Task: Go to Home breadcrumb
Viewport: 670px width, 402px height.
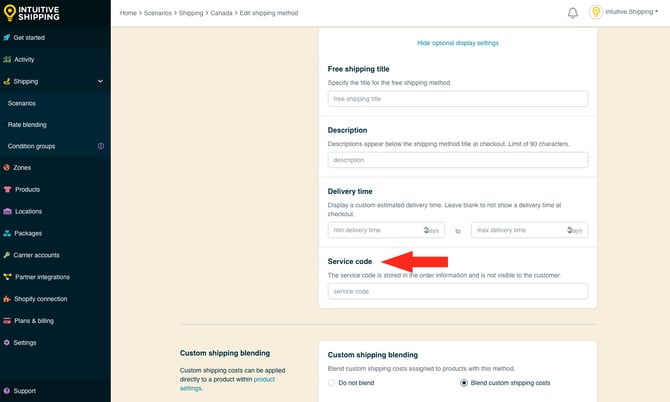Action: tap(128, 13)
